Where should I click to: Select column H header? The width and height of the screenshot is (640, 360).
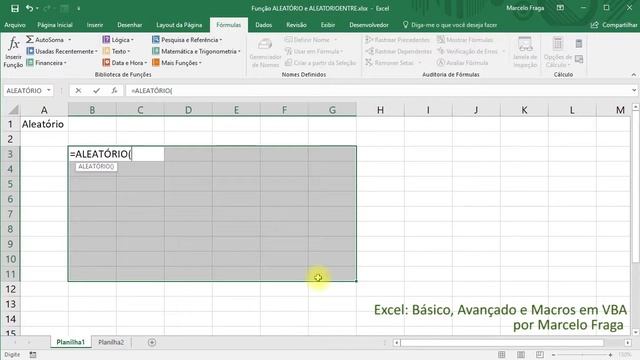[380, 110]
